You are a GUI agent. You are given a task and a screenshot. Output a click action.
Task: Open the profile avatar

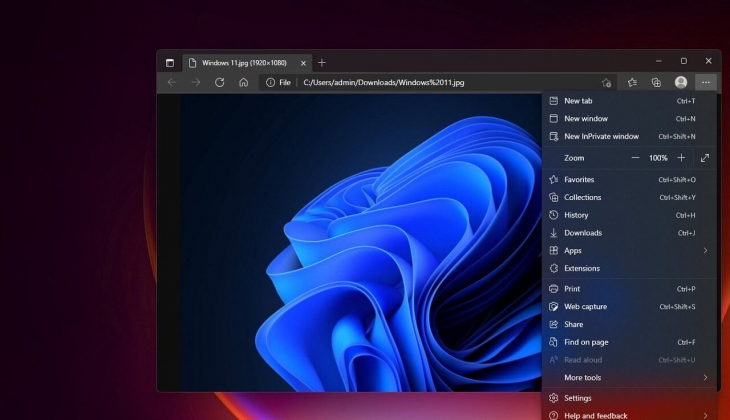tap(681, 82)
